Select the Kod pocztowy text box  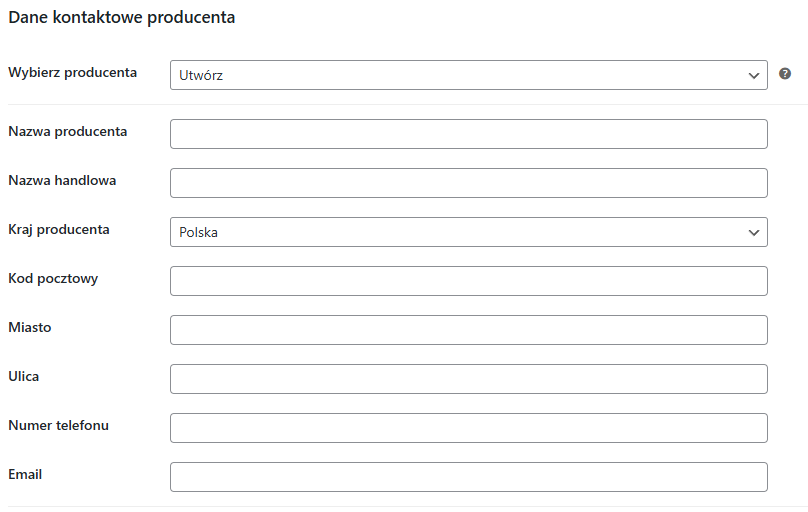[468, 281]
